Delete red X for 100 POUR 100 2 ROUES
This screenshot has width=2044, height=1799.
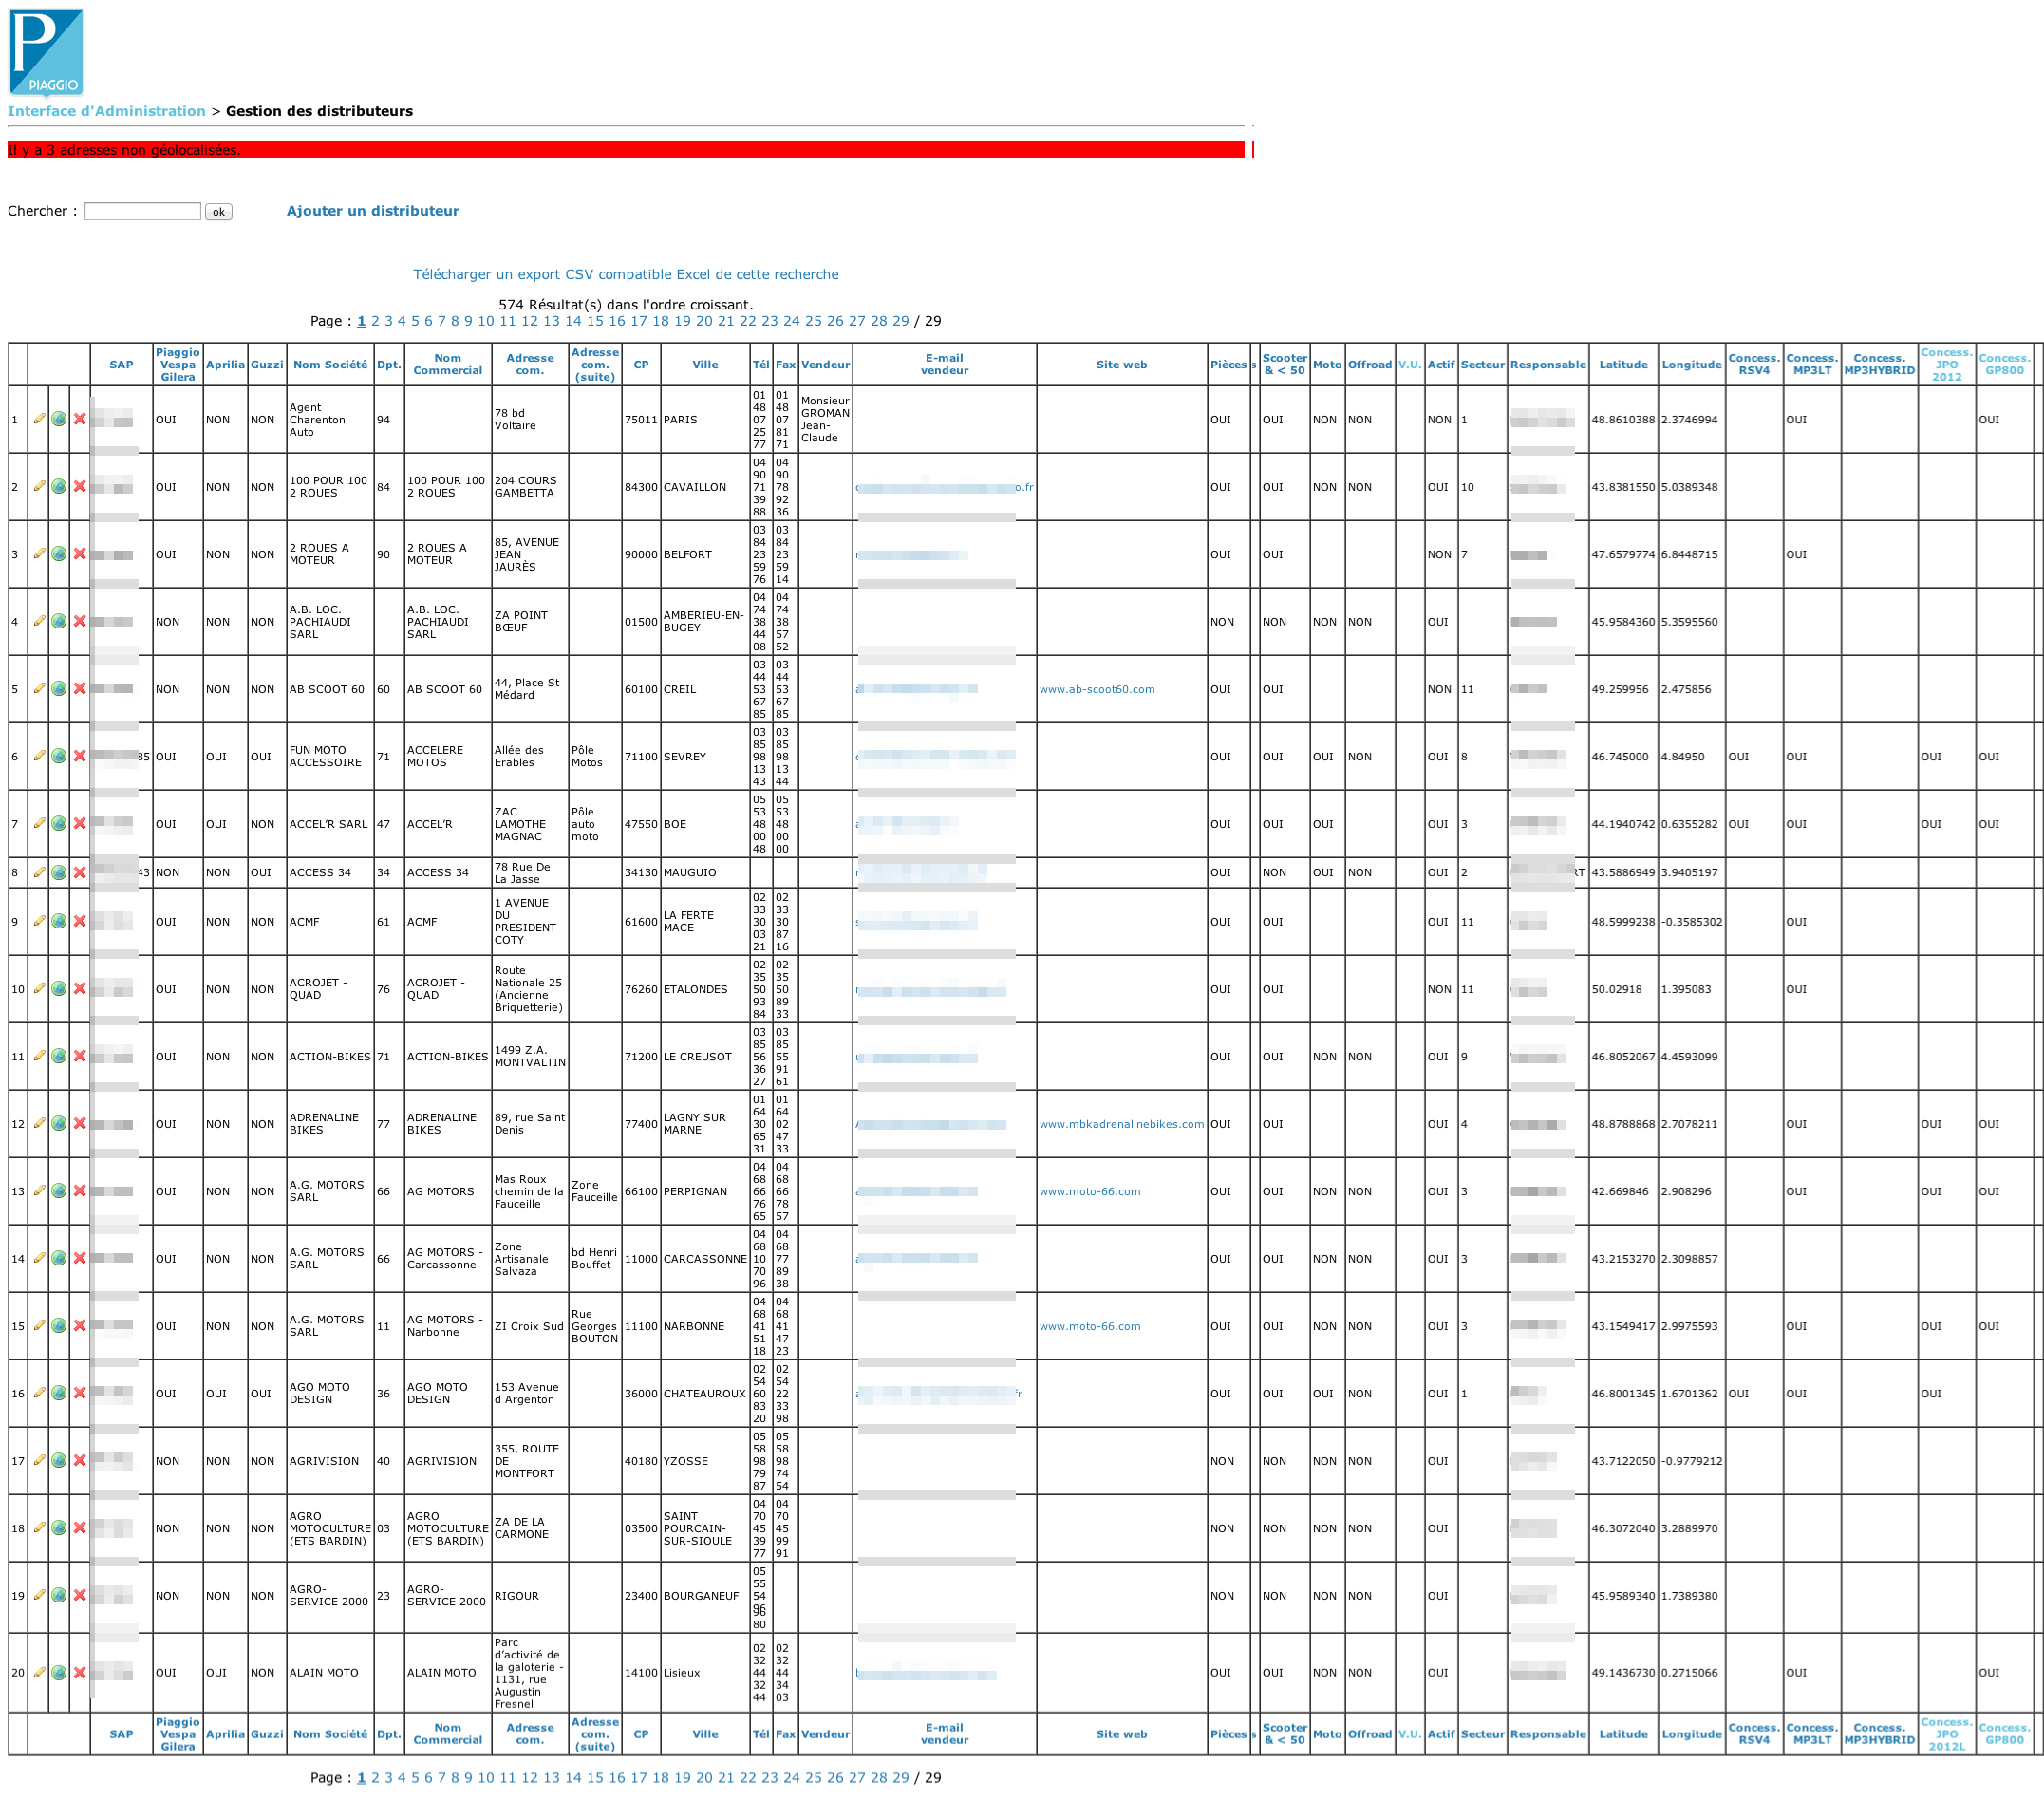(80, 486)
